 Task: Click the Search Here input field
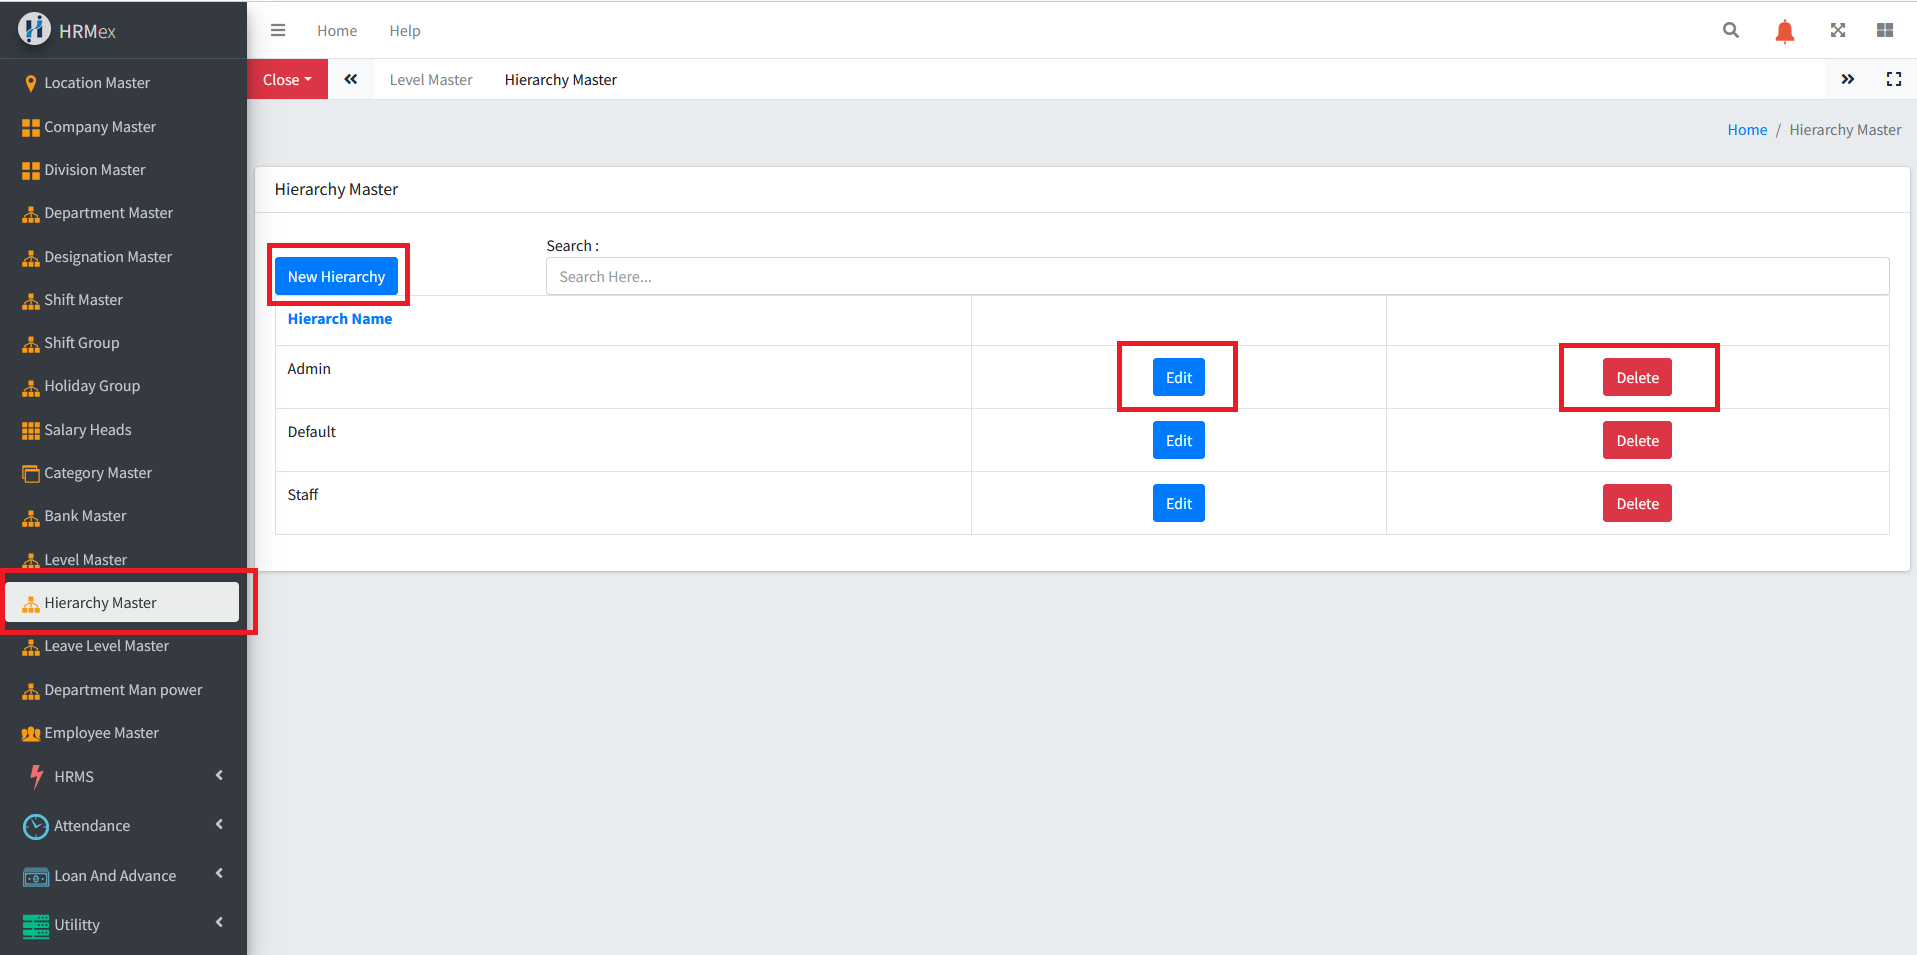coord(1216,277)
